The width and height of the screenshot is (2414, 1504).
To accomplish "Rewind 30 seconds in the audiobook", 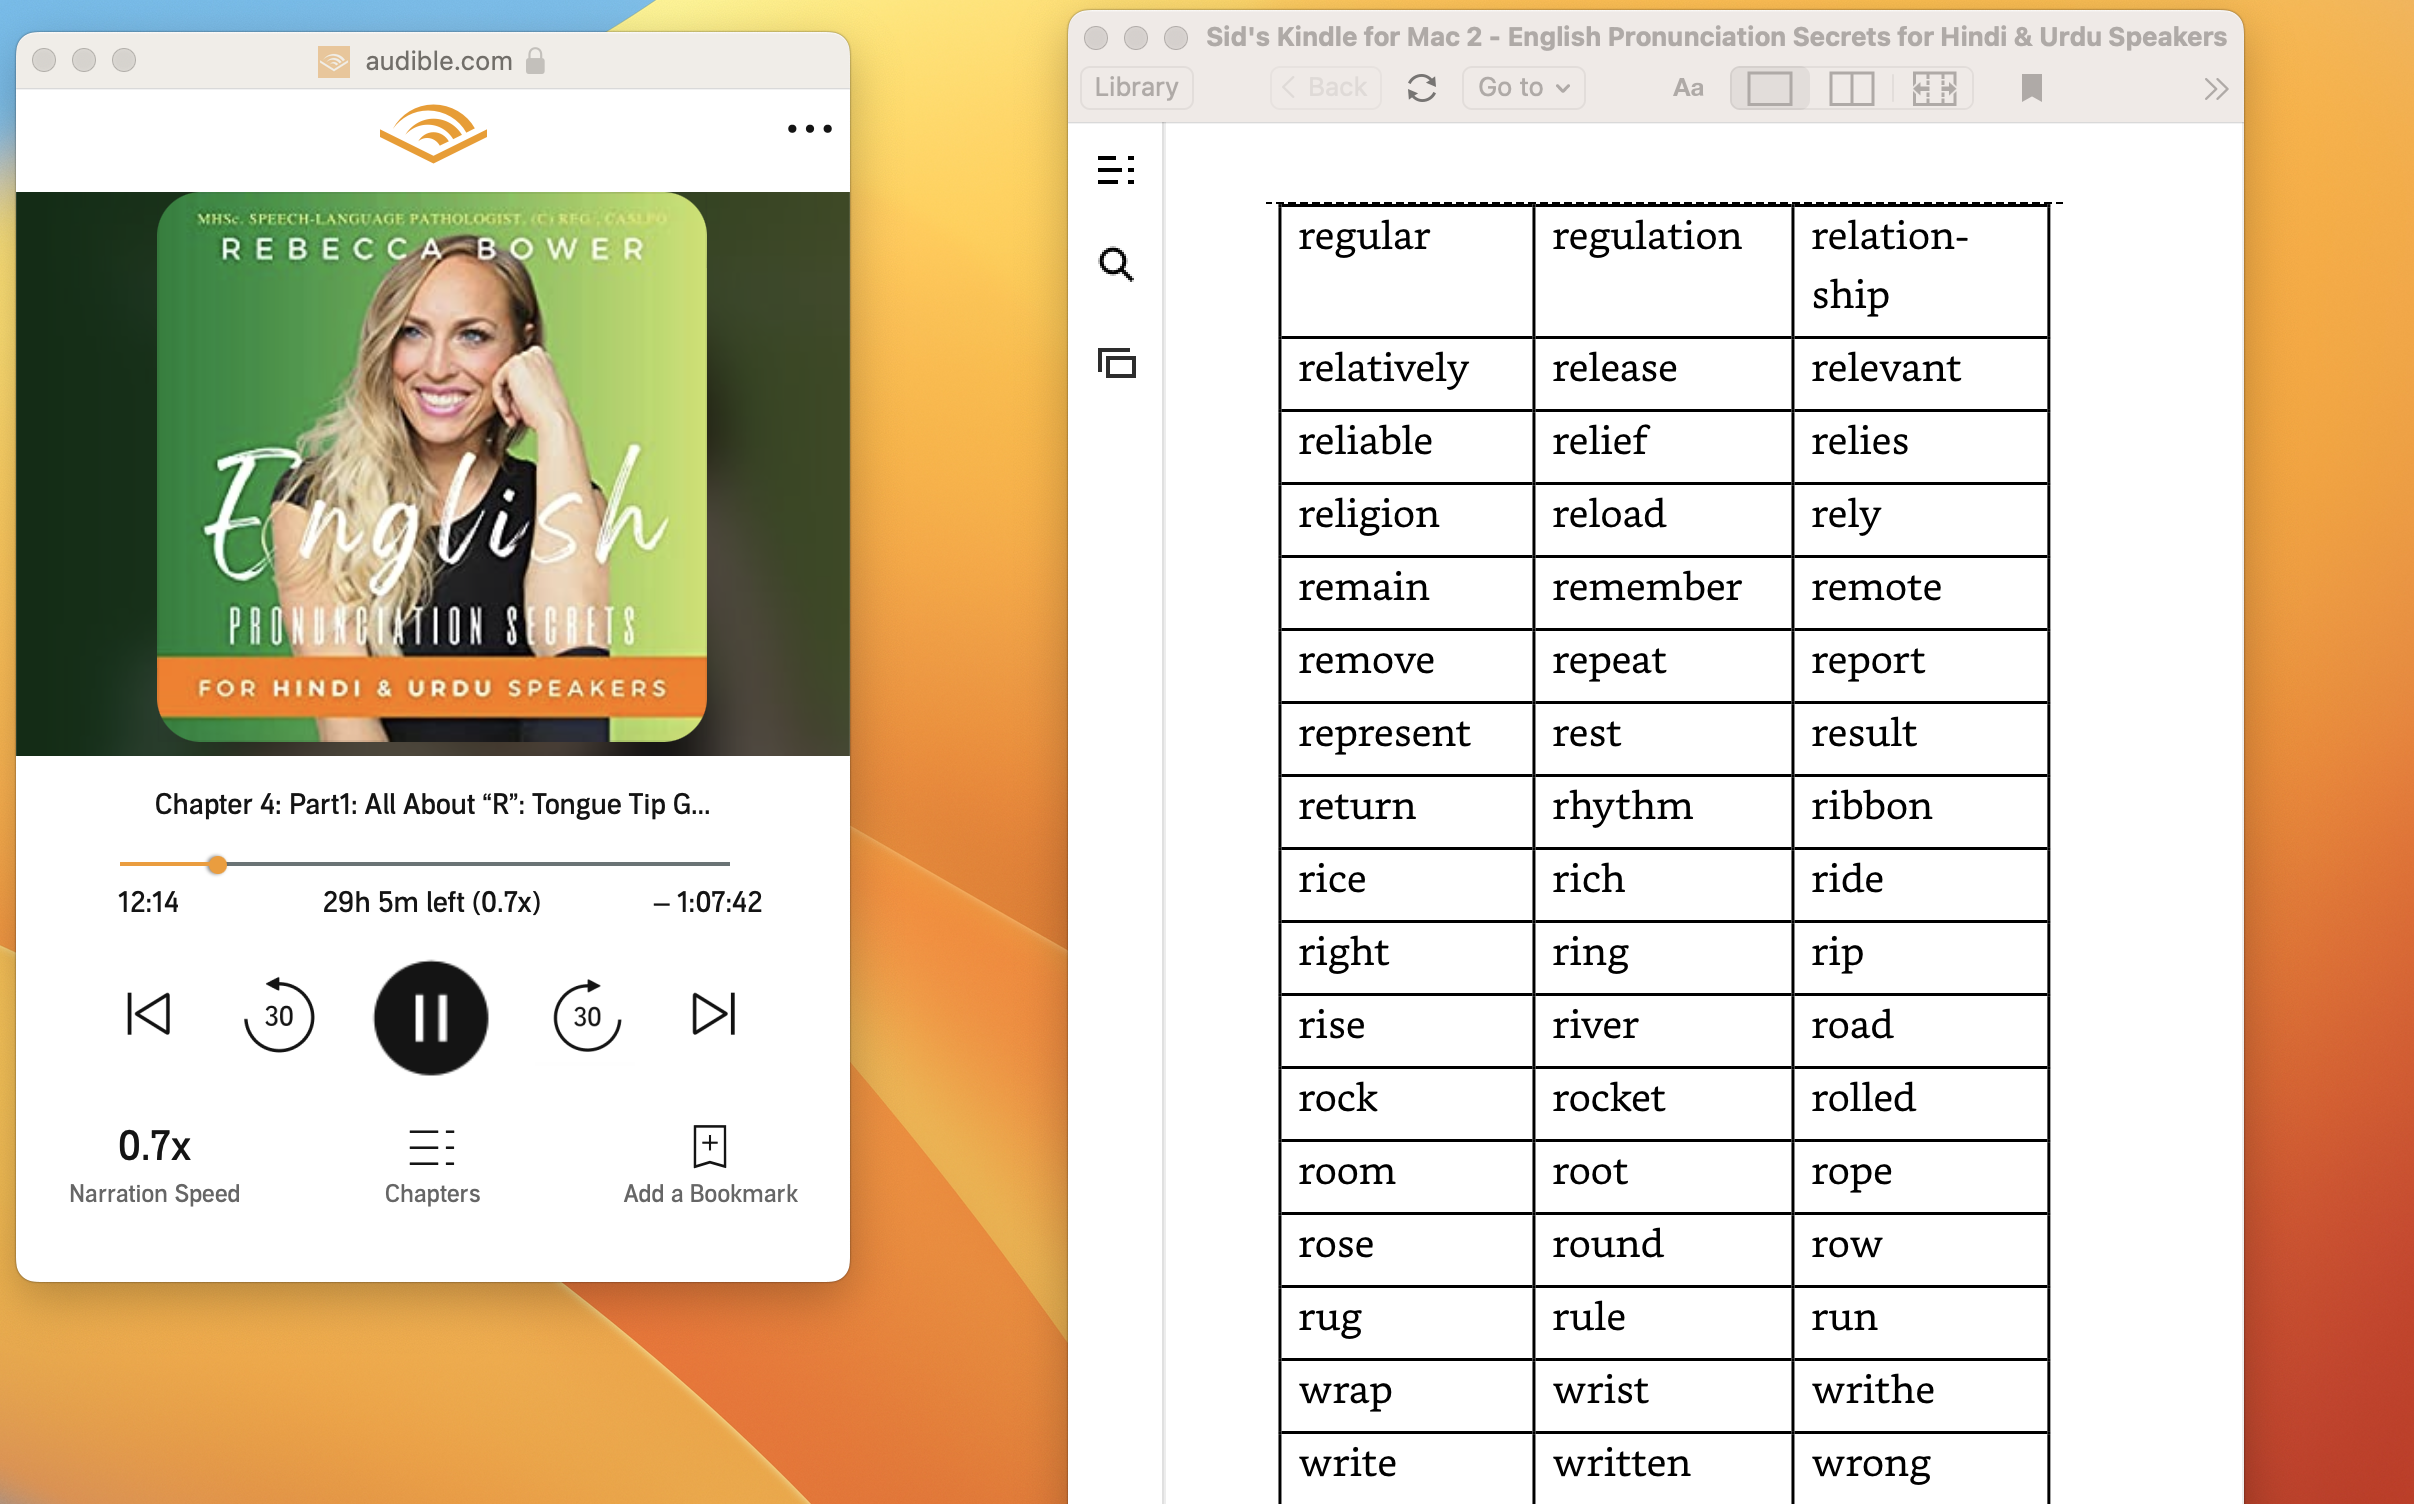I will click(x=279, y=1016).
